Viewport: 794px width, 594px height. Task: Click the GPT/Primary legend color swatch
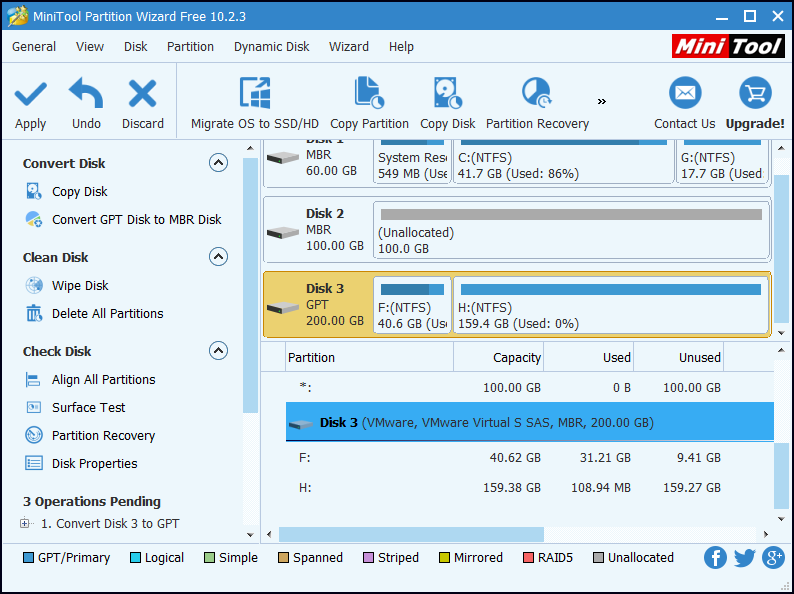pos(28,558)
